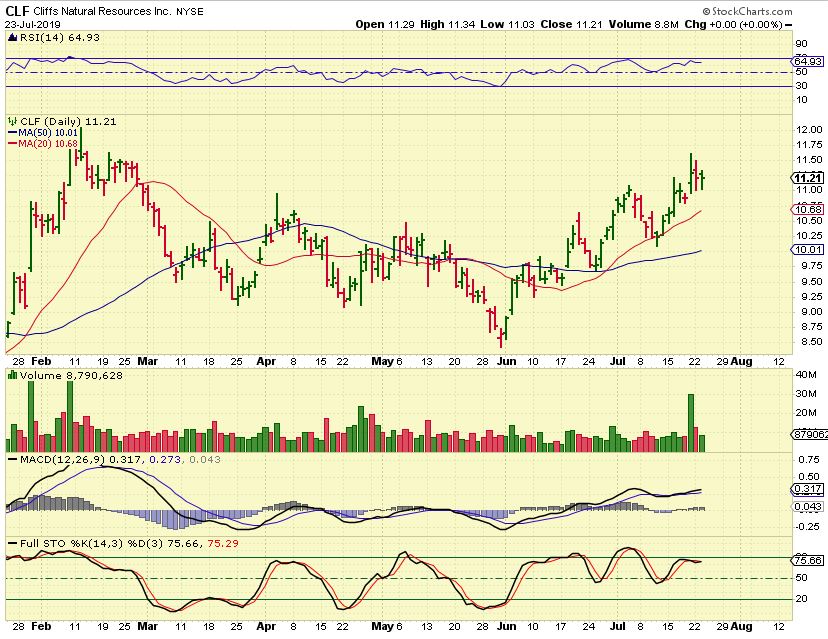
Task: Click the current price tag 11.21 on the price axis
Action: pos(808,178)
